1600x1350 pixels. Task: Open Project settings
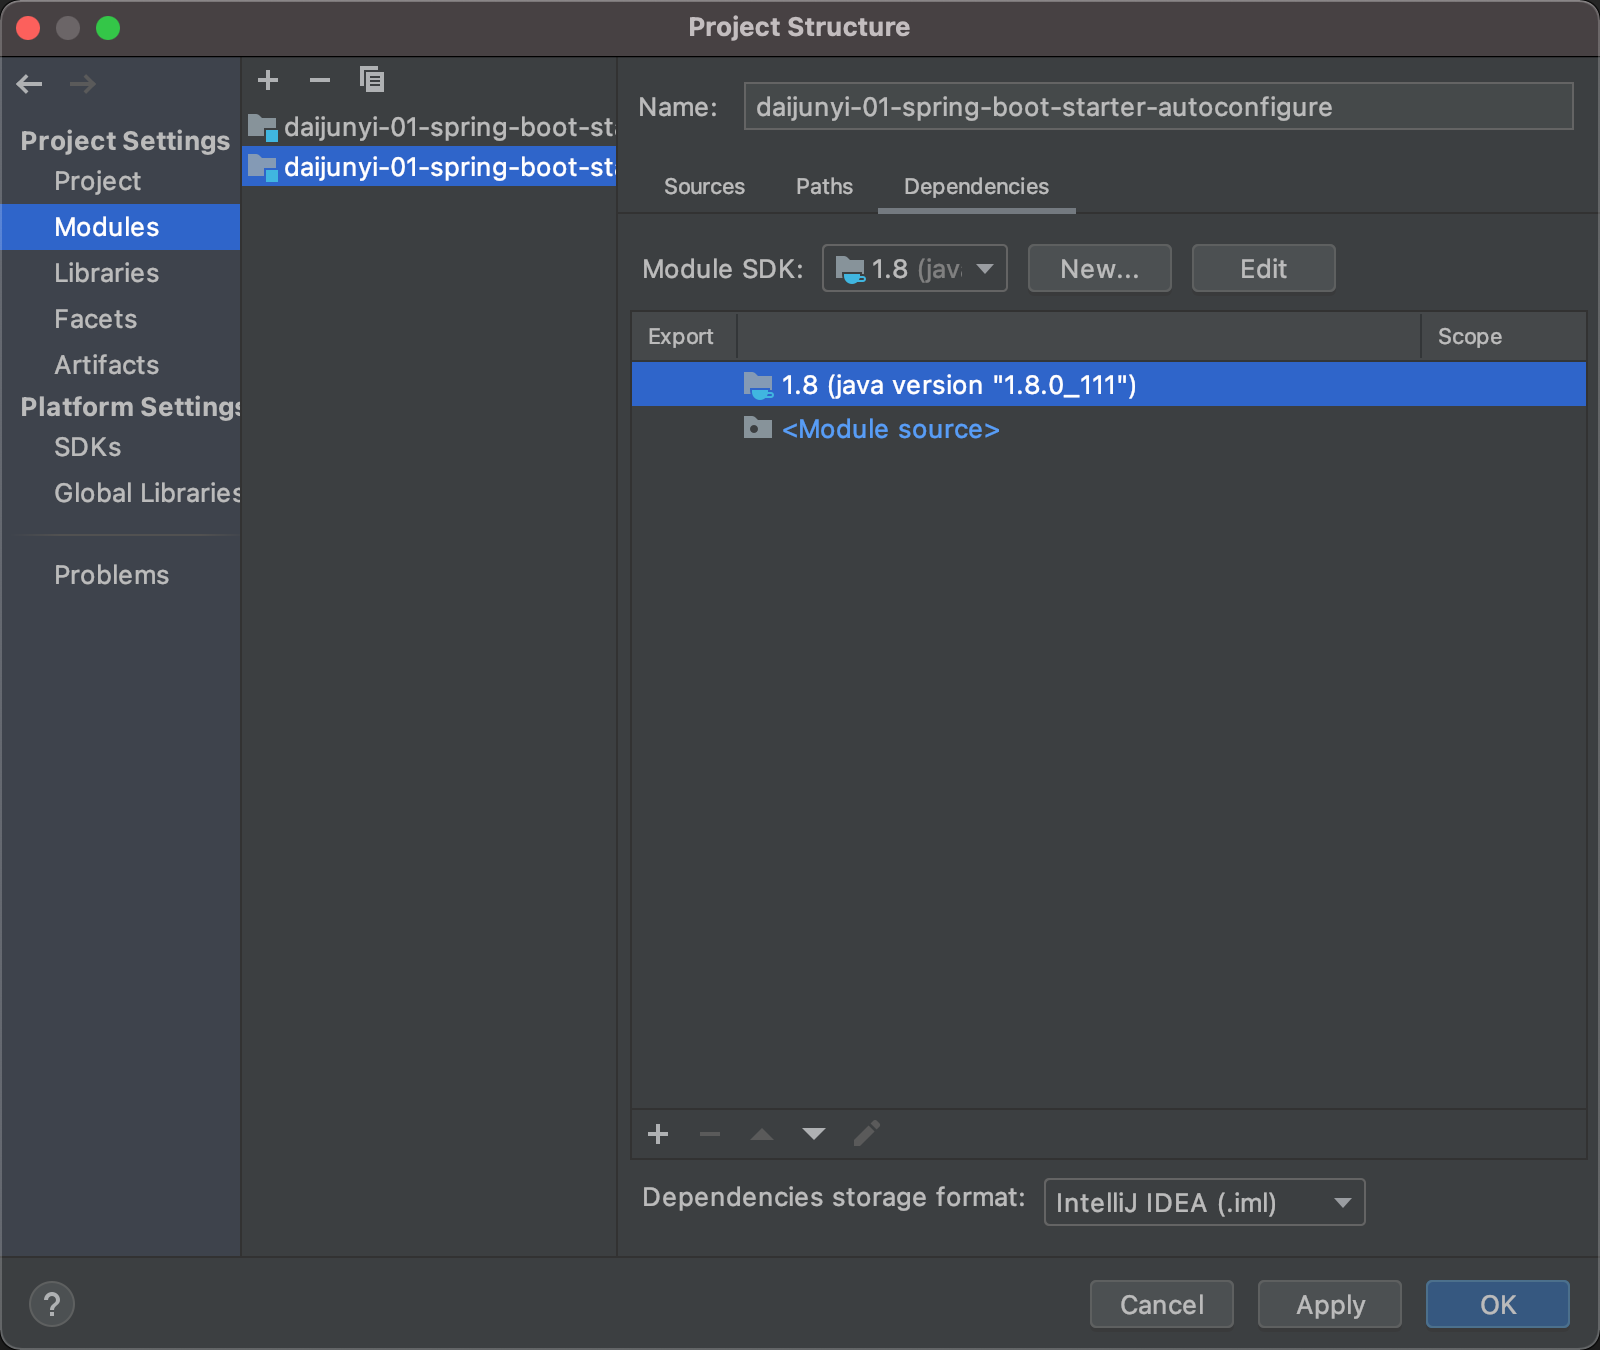point(98,181)
